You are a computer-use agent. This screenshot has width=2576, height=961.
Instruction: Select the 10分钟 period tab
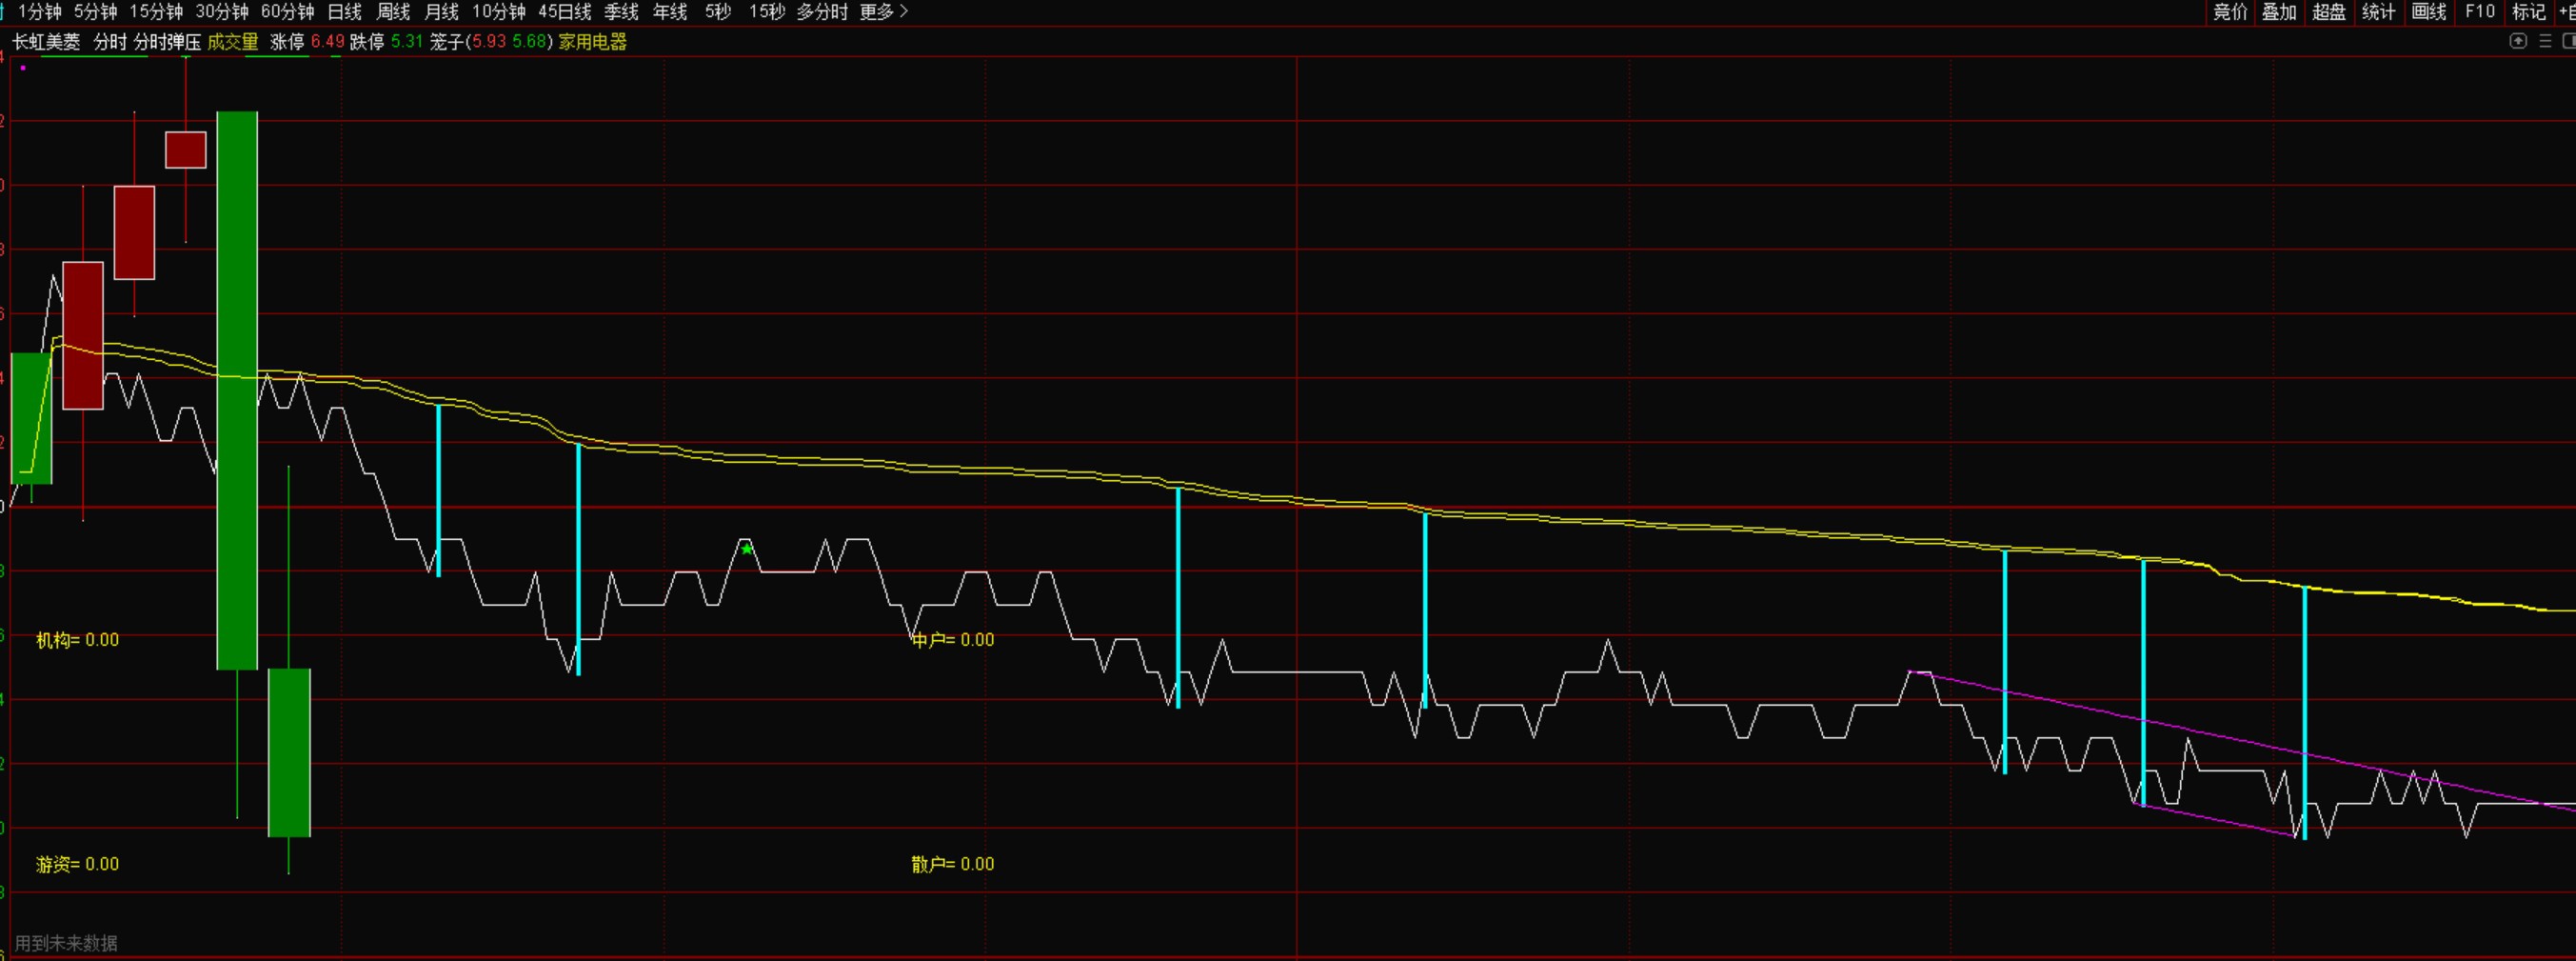tap(499, 12)
